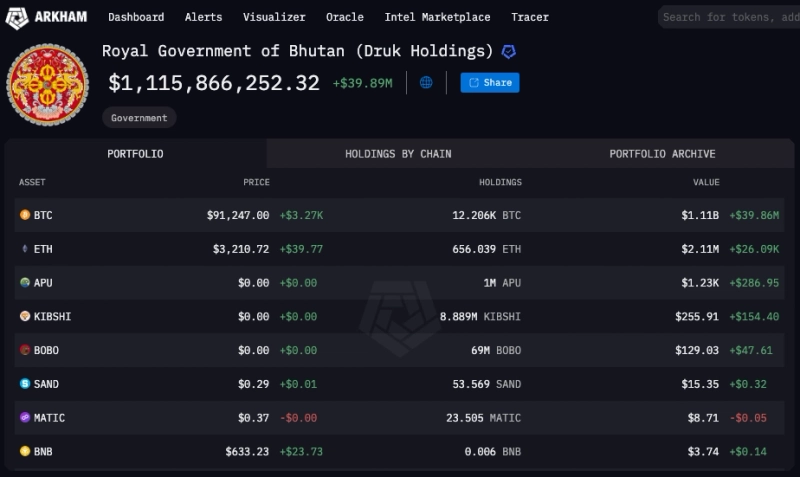Click the KIBSHI token icon
The image size is (800, 477).
click(x=25, y=316)
